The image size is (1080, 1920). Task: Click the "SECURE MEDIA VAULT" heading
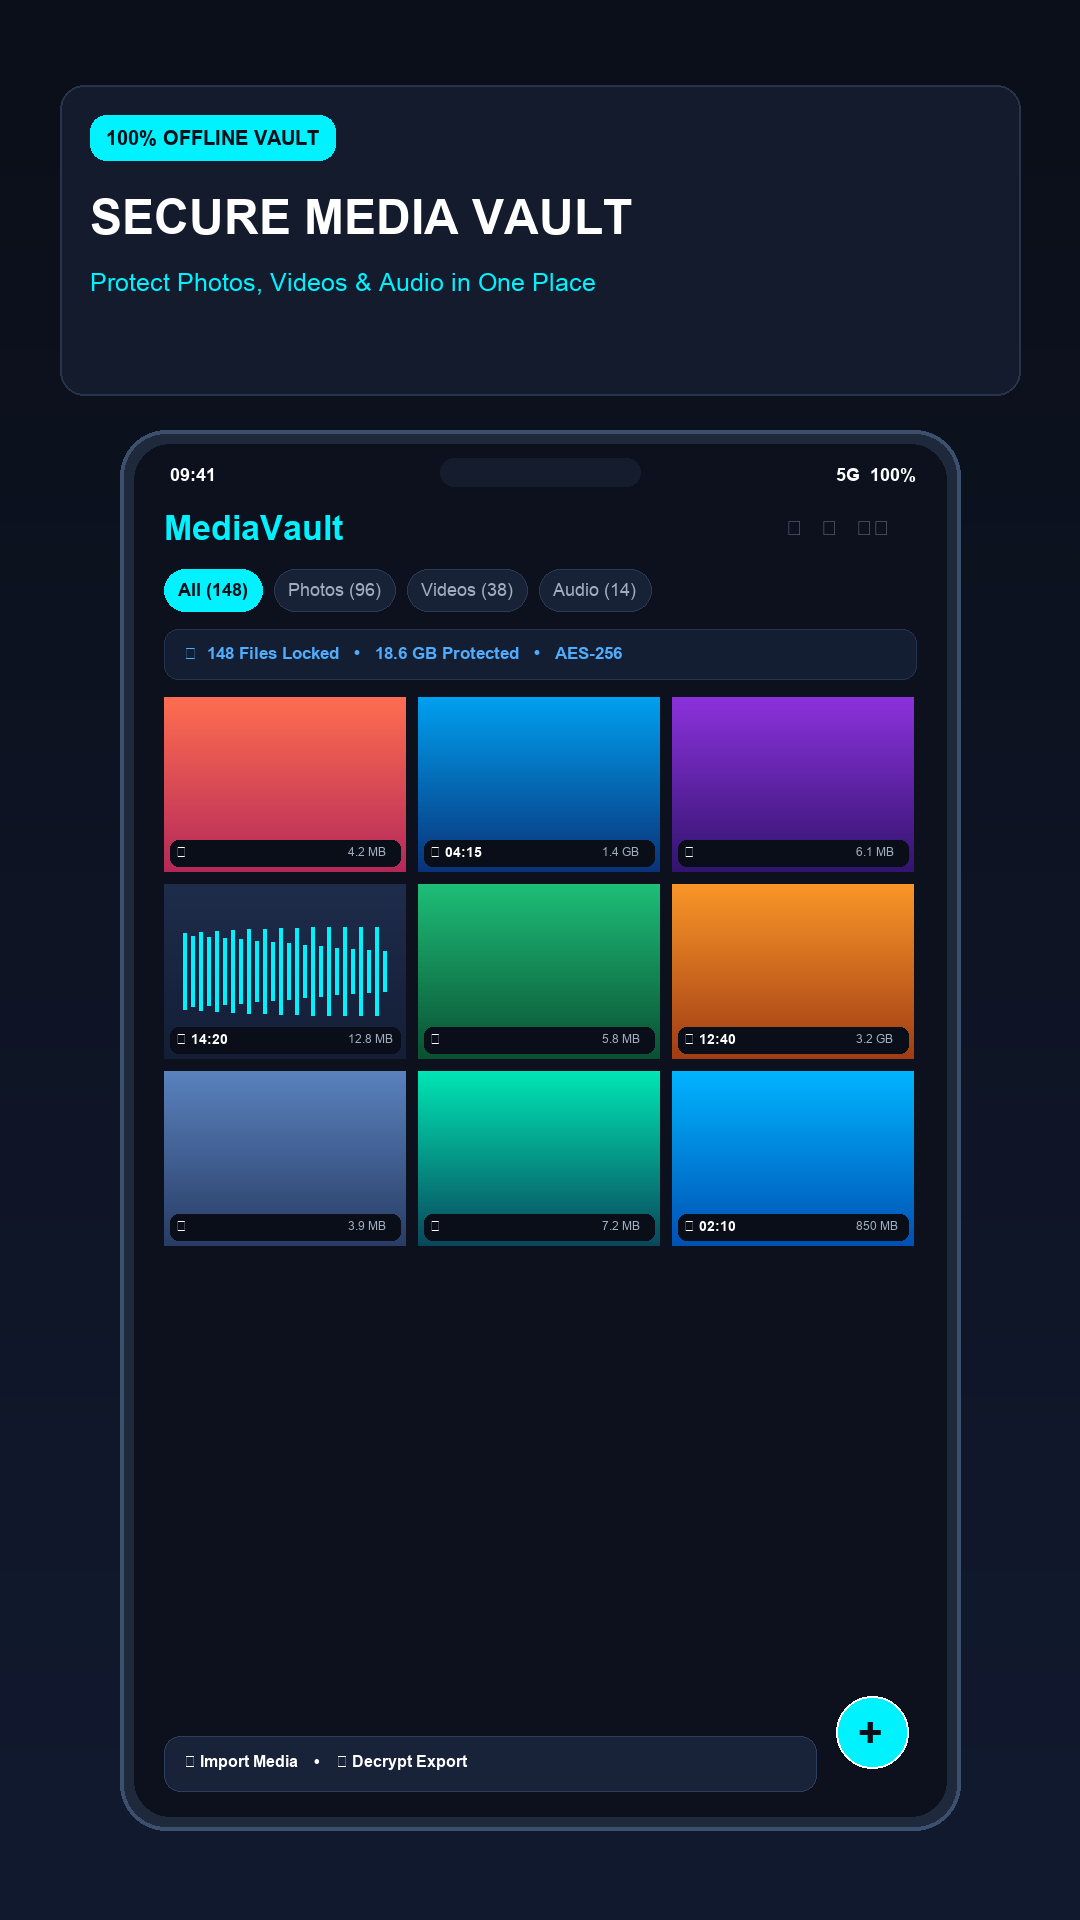click(361, 217)
